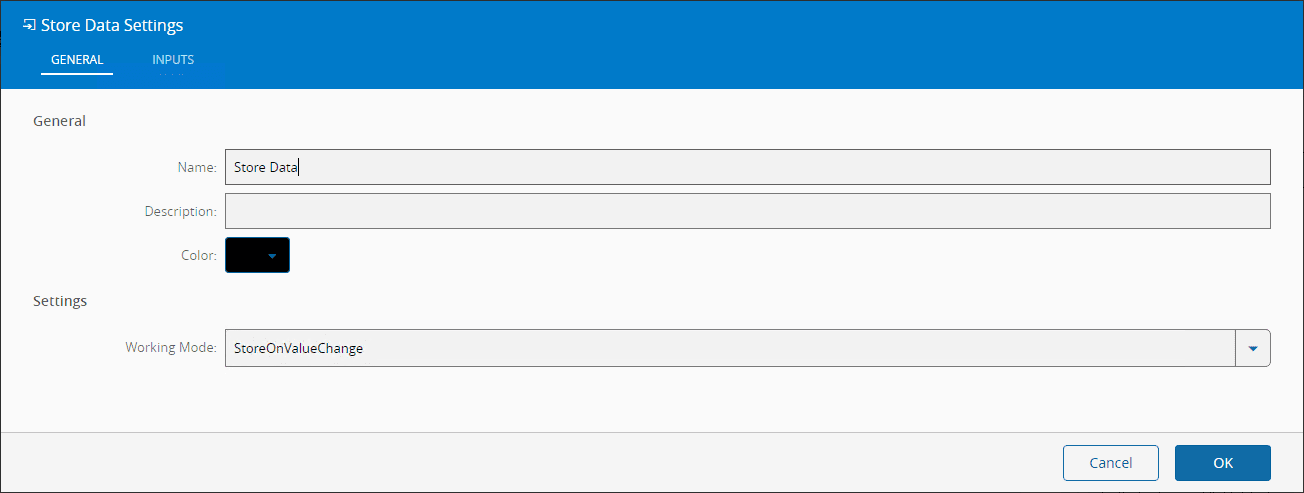The width and height of the screenshot is (1304, 493).
Task: Click the General section heading
Action: point(60,121)
